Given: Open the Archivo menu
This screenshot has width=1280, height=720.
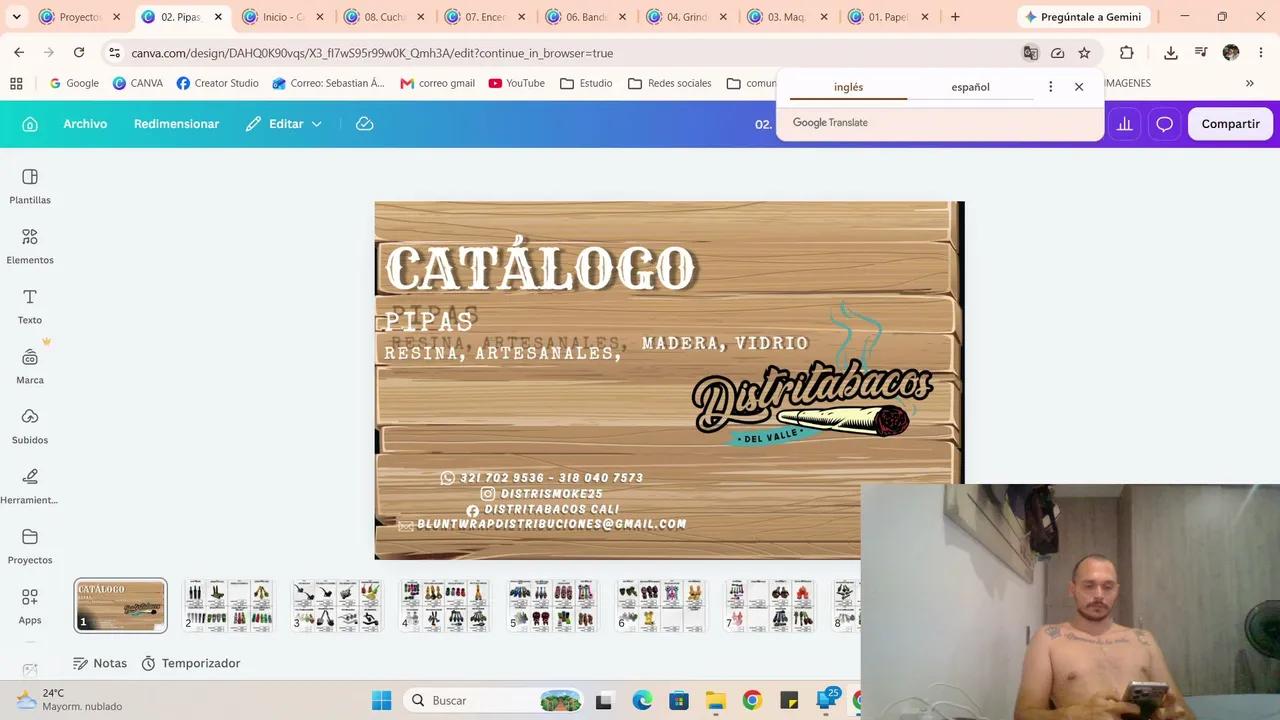Looking at the screenshot, I should (x=85, y=124).
